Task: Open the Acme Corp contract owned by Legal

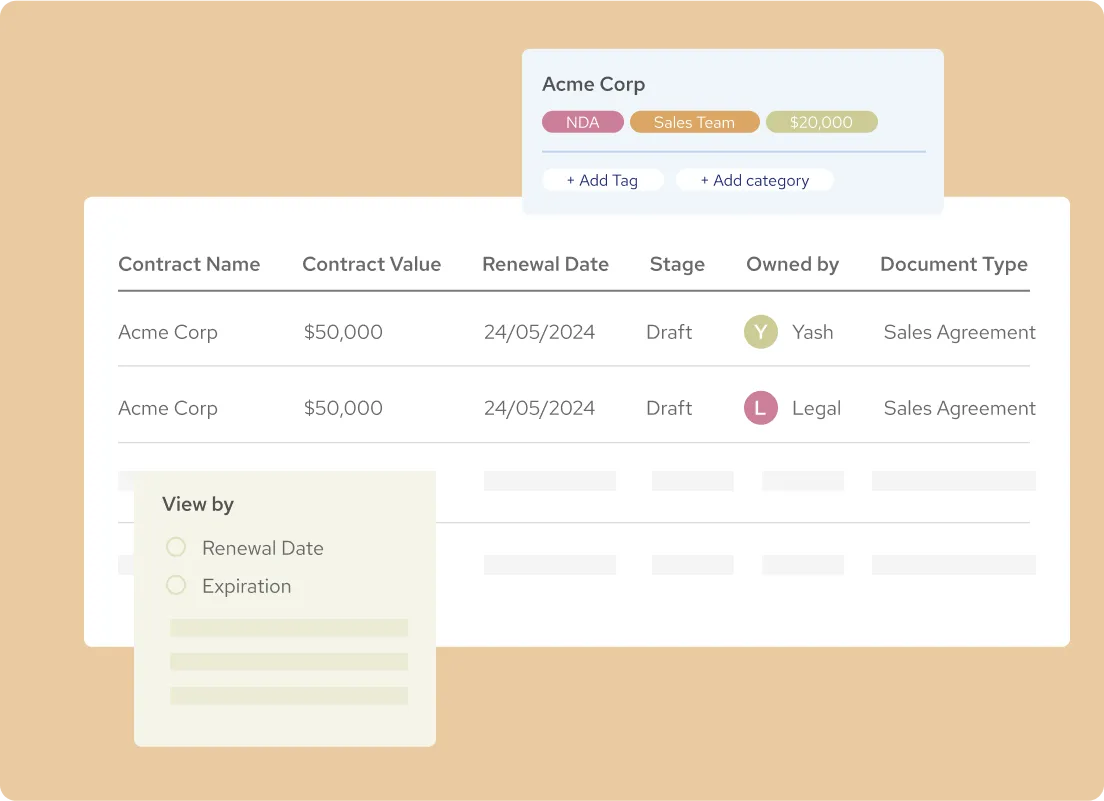Action: pos(168,408)
